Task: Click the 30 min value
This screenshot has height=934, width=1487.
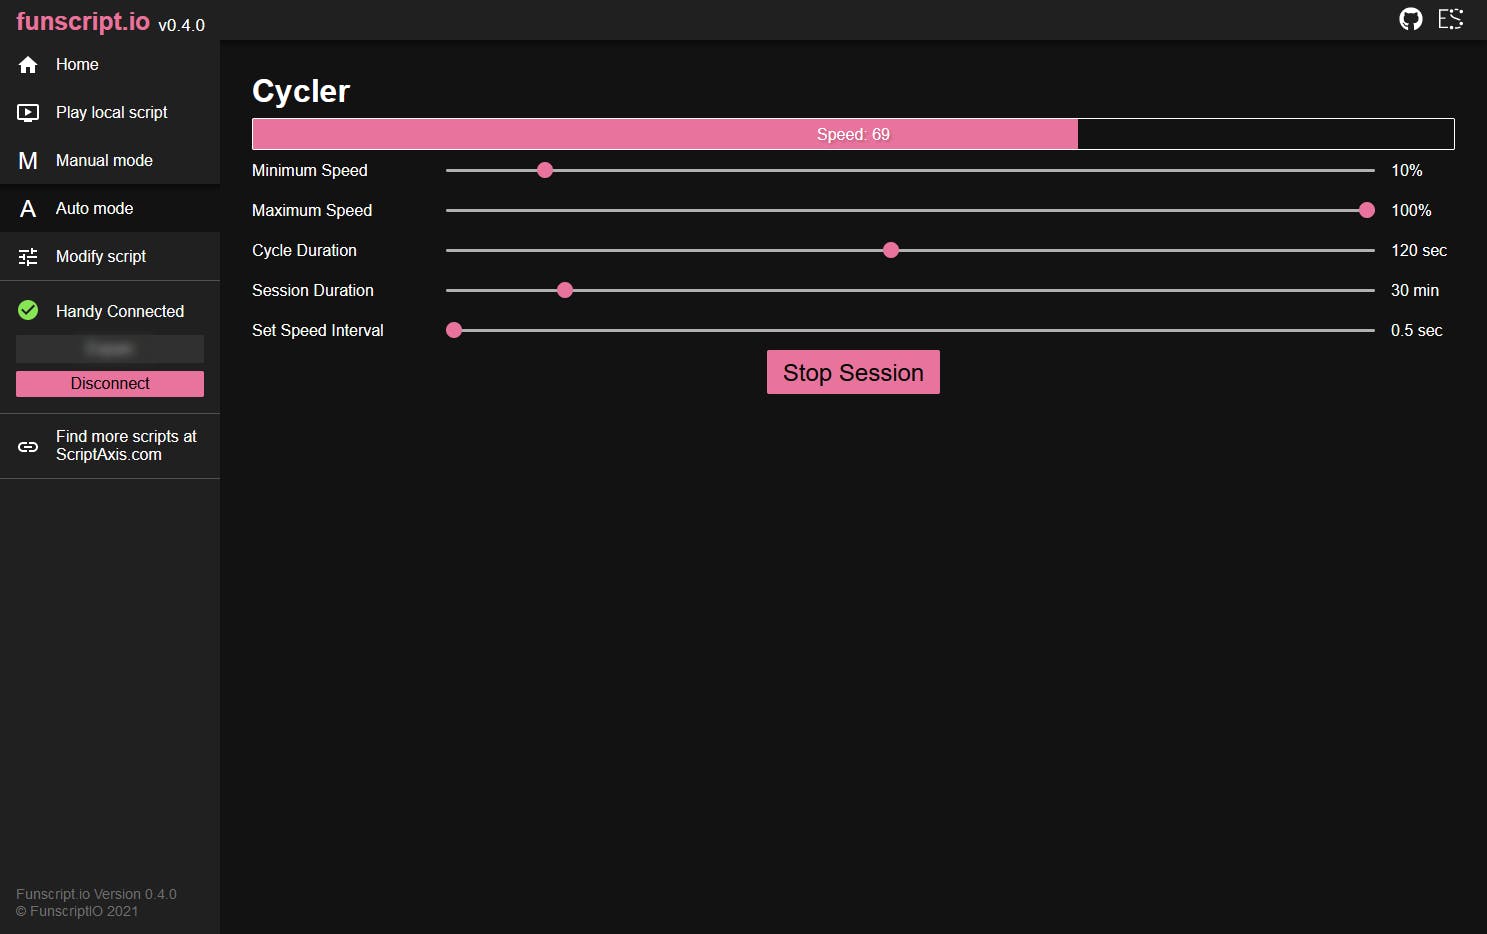Action: click(1415, 290)
